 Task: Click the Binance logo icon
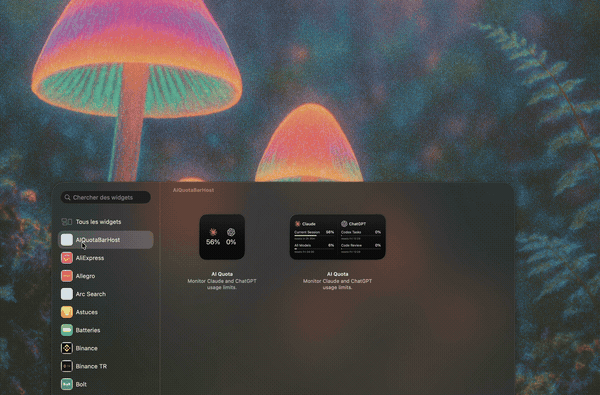[67, 348]
